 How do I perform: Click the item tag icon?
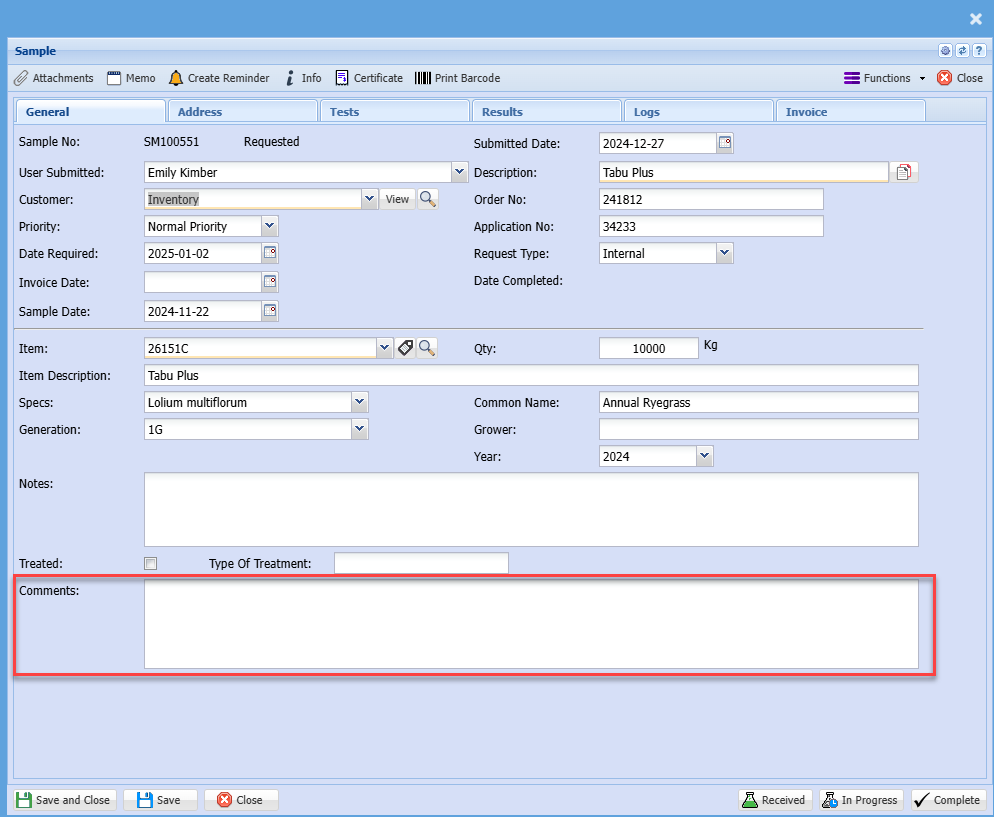406,348
